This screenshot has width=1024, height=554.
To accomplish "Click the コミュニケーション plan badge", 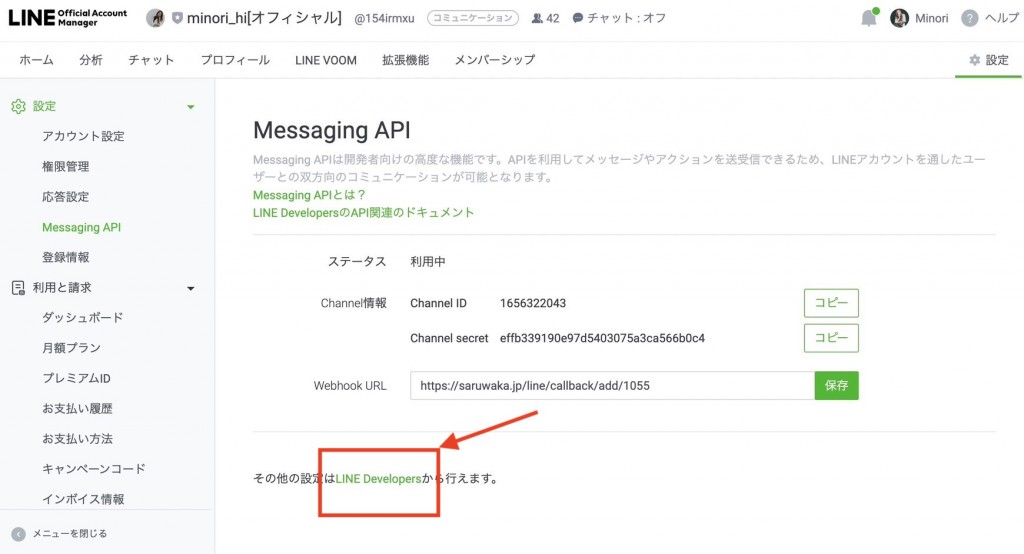I will pos(473,18).
